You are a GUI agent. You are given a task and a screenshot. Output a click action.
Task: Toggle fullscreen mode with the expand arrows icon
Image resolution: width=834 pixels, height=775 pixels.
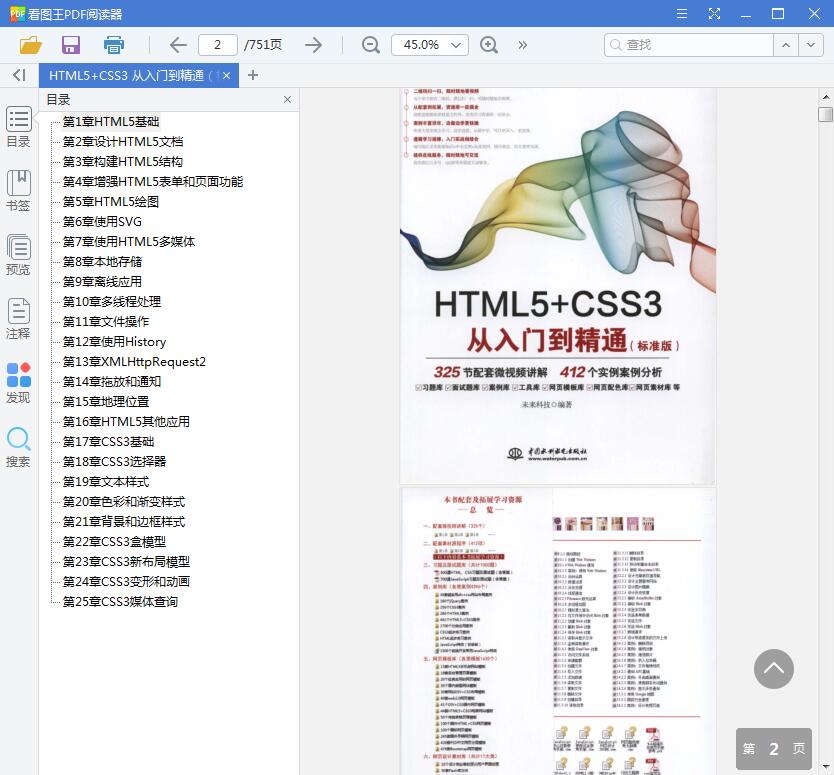coord(714,14)
